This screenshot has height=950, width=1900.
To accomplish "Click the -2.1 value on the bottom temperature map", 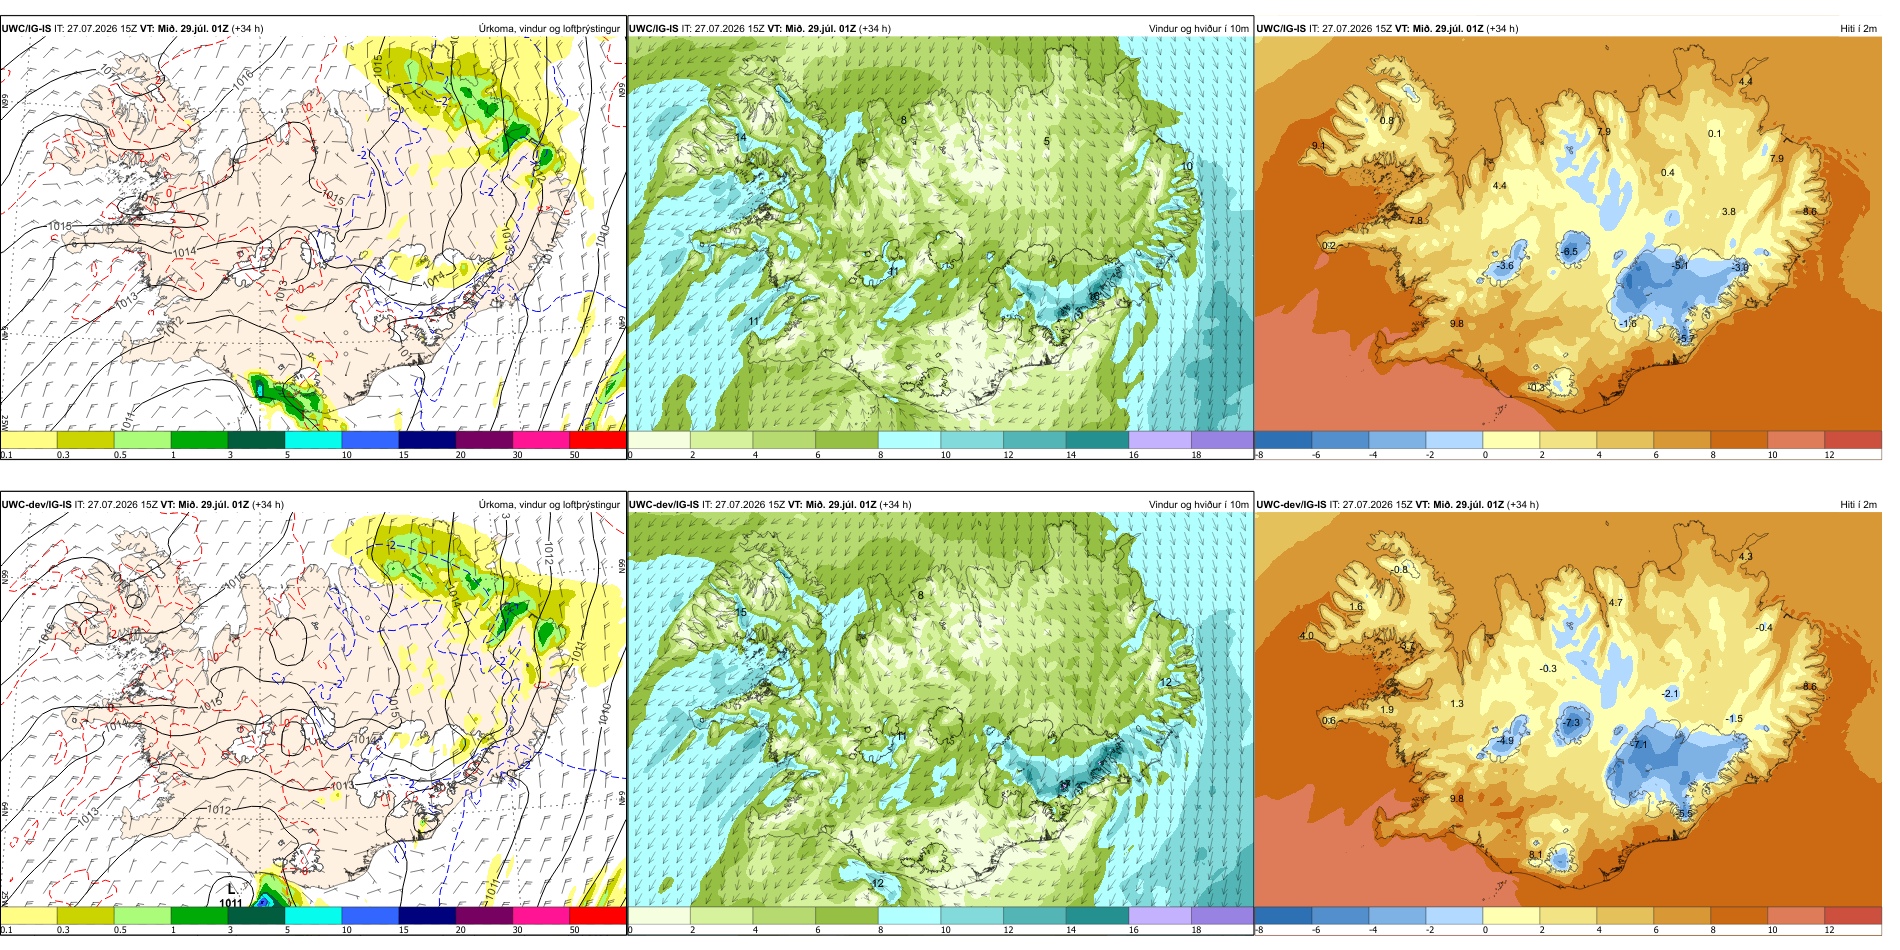I will [x=1670, y=694].
